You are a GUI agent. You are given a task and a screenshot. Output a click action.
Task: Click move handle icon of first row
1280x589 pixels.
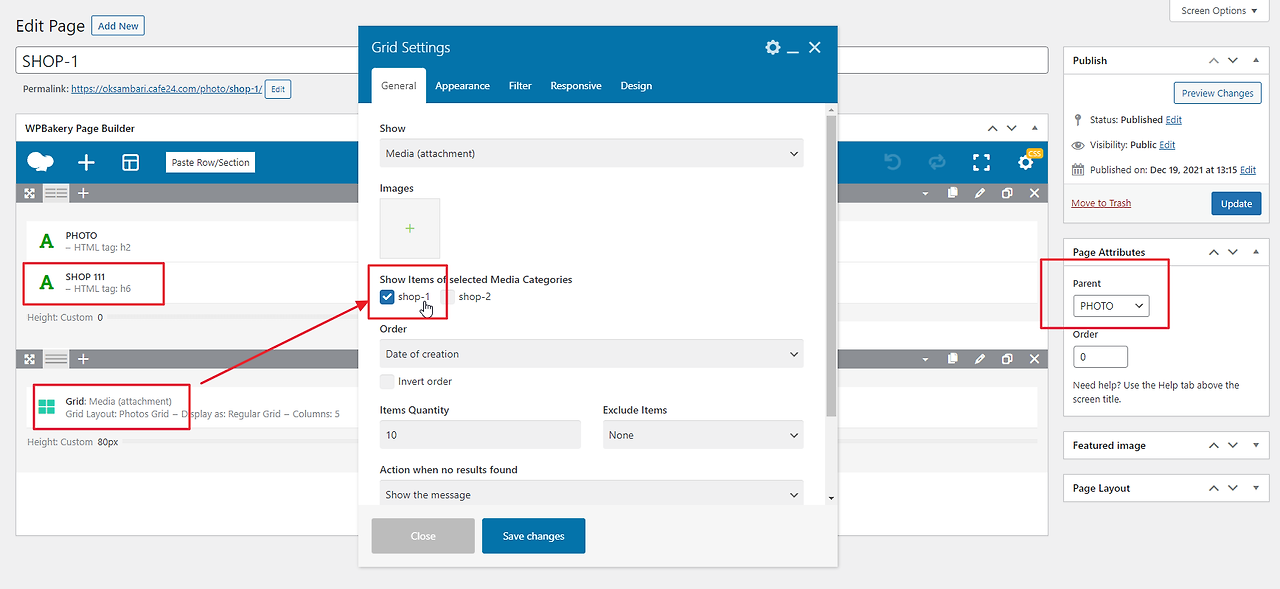click(30, 193)
